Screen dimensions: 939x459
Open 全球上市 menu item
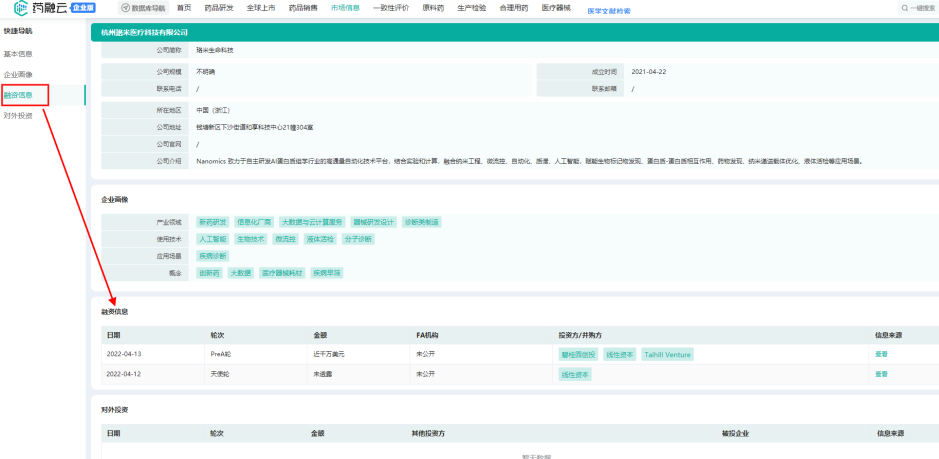pyautogui.click(x=261, y=8)
